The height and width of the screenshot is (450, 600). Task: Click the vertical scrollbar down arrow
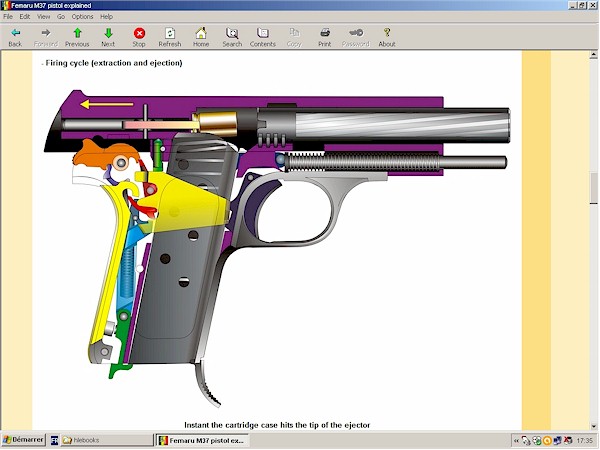[593, 426]
